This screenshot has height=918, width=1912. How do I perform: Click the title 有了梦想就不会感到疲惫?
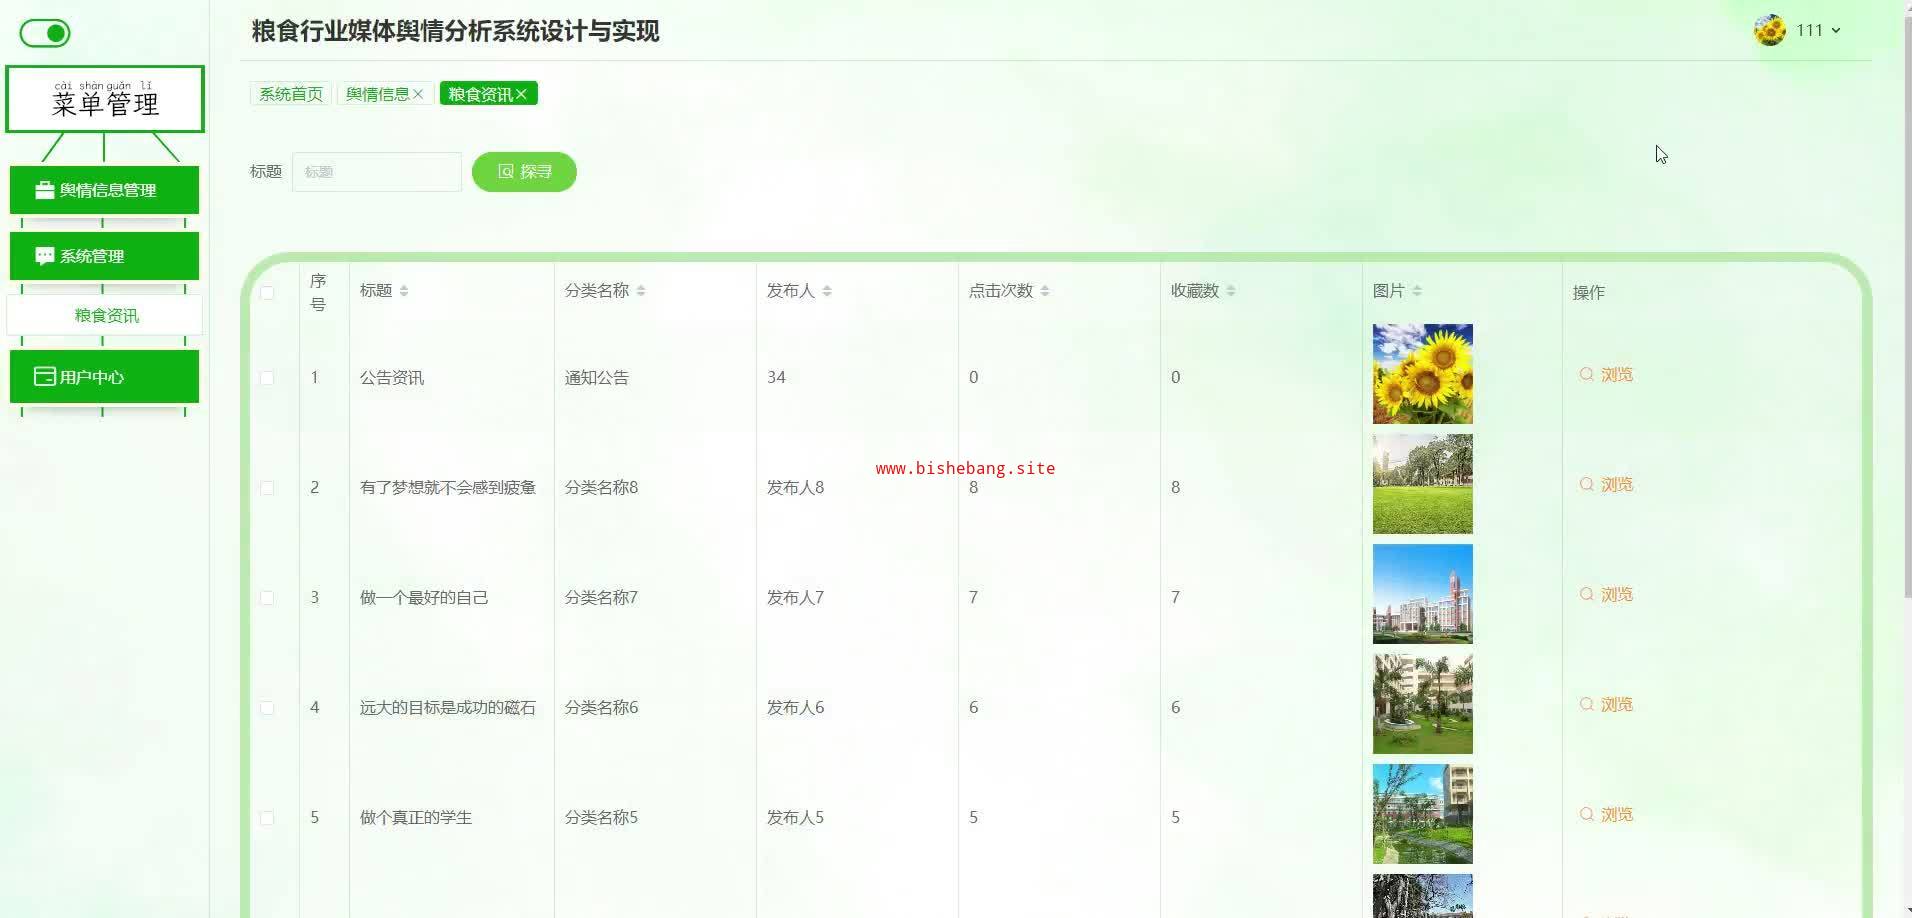448,488
